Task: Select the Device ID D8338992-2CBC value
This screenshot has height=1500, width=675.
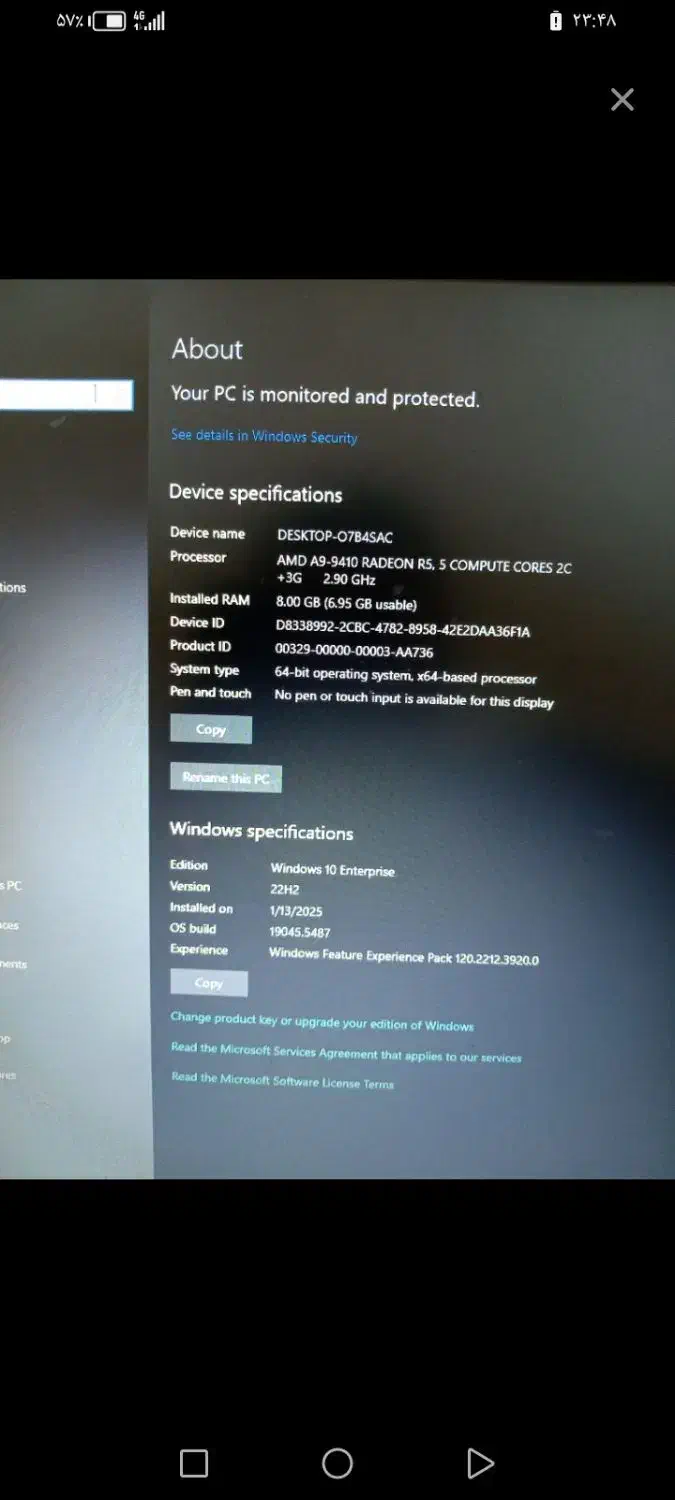Action: pyautogui.click(x=402, y=629)
